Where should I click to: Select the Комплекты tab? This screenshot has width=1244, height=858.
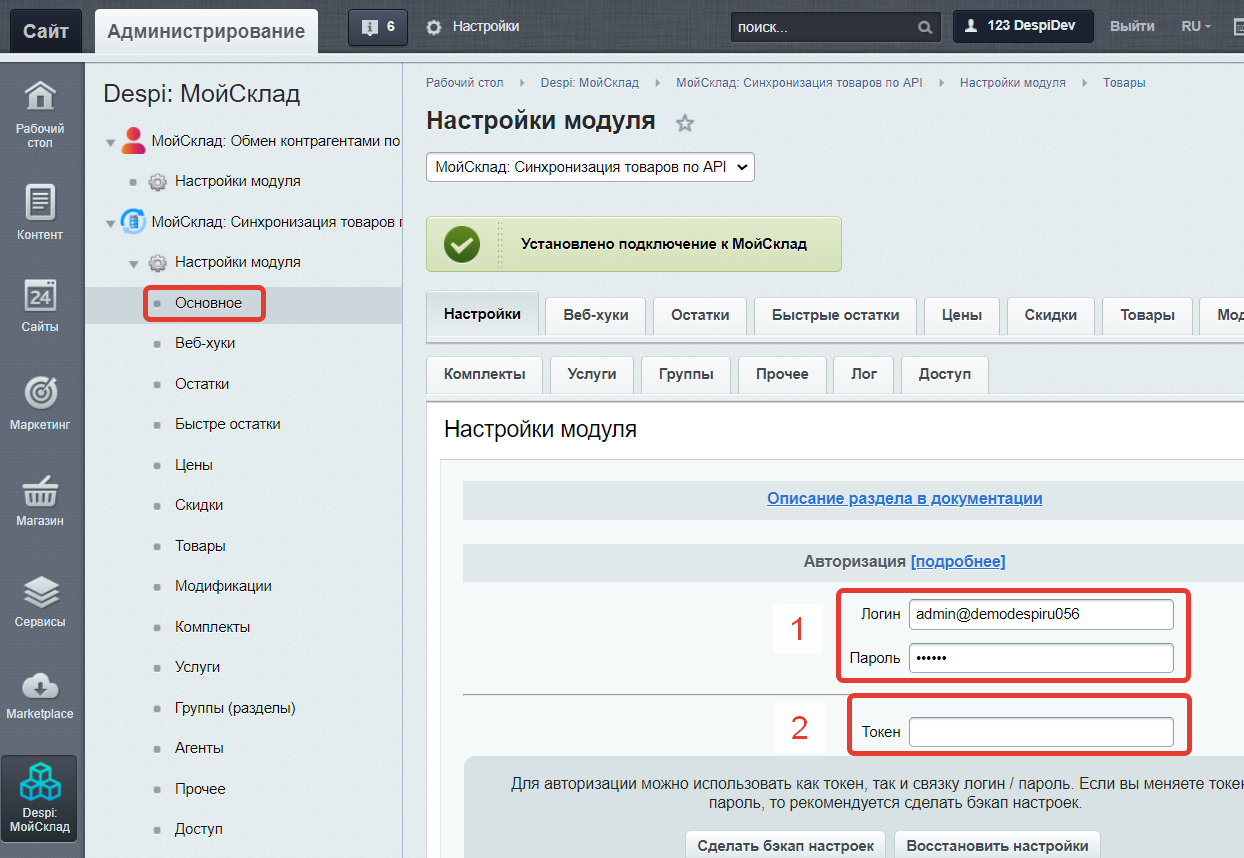tap(484, 374)
